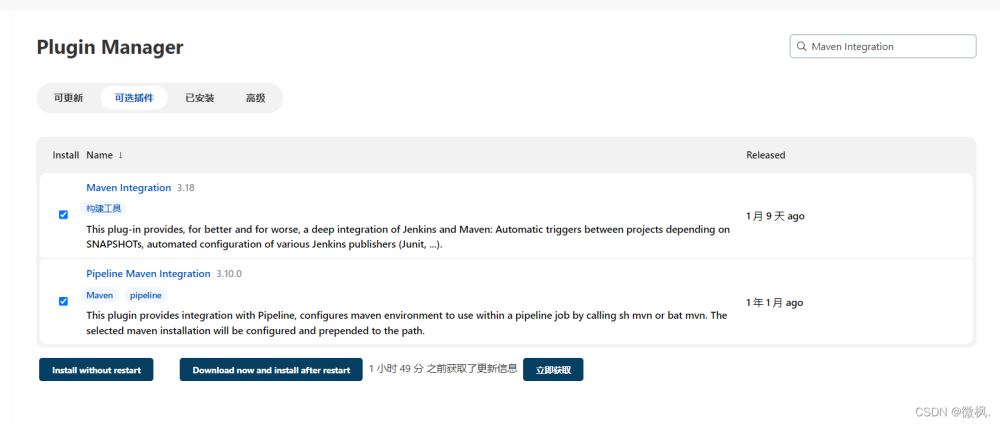1000x424 pixels.
Task: Open the 已安装 tab
Action: (x=200, y=98)
